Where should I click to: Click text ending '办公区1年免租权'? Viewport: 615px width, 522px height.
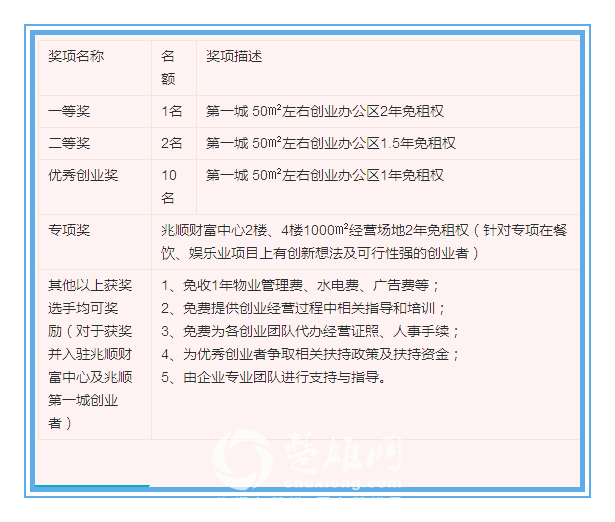[x=325, y=175]
